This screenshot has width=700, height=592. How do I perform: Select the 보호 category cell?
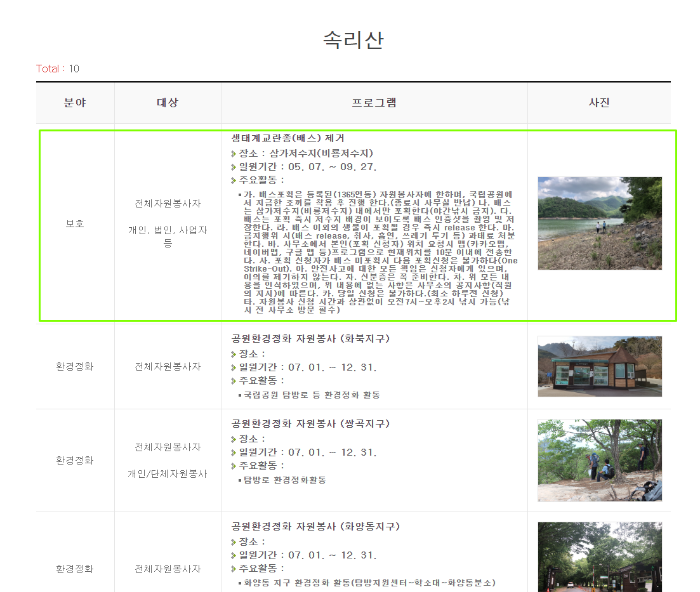[x=75, y=223]
